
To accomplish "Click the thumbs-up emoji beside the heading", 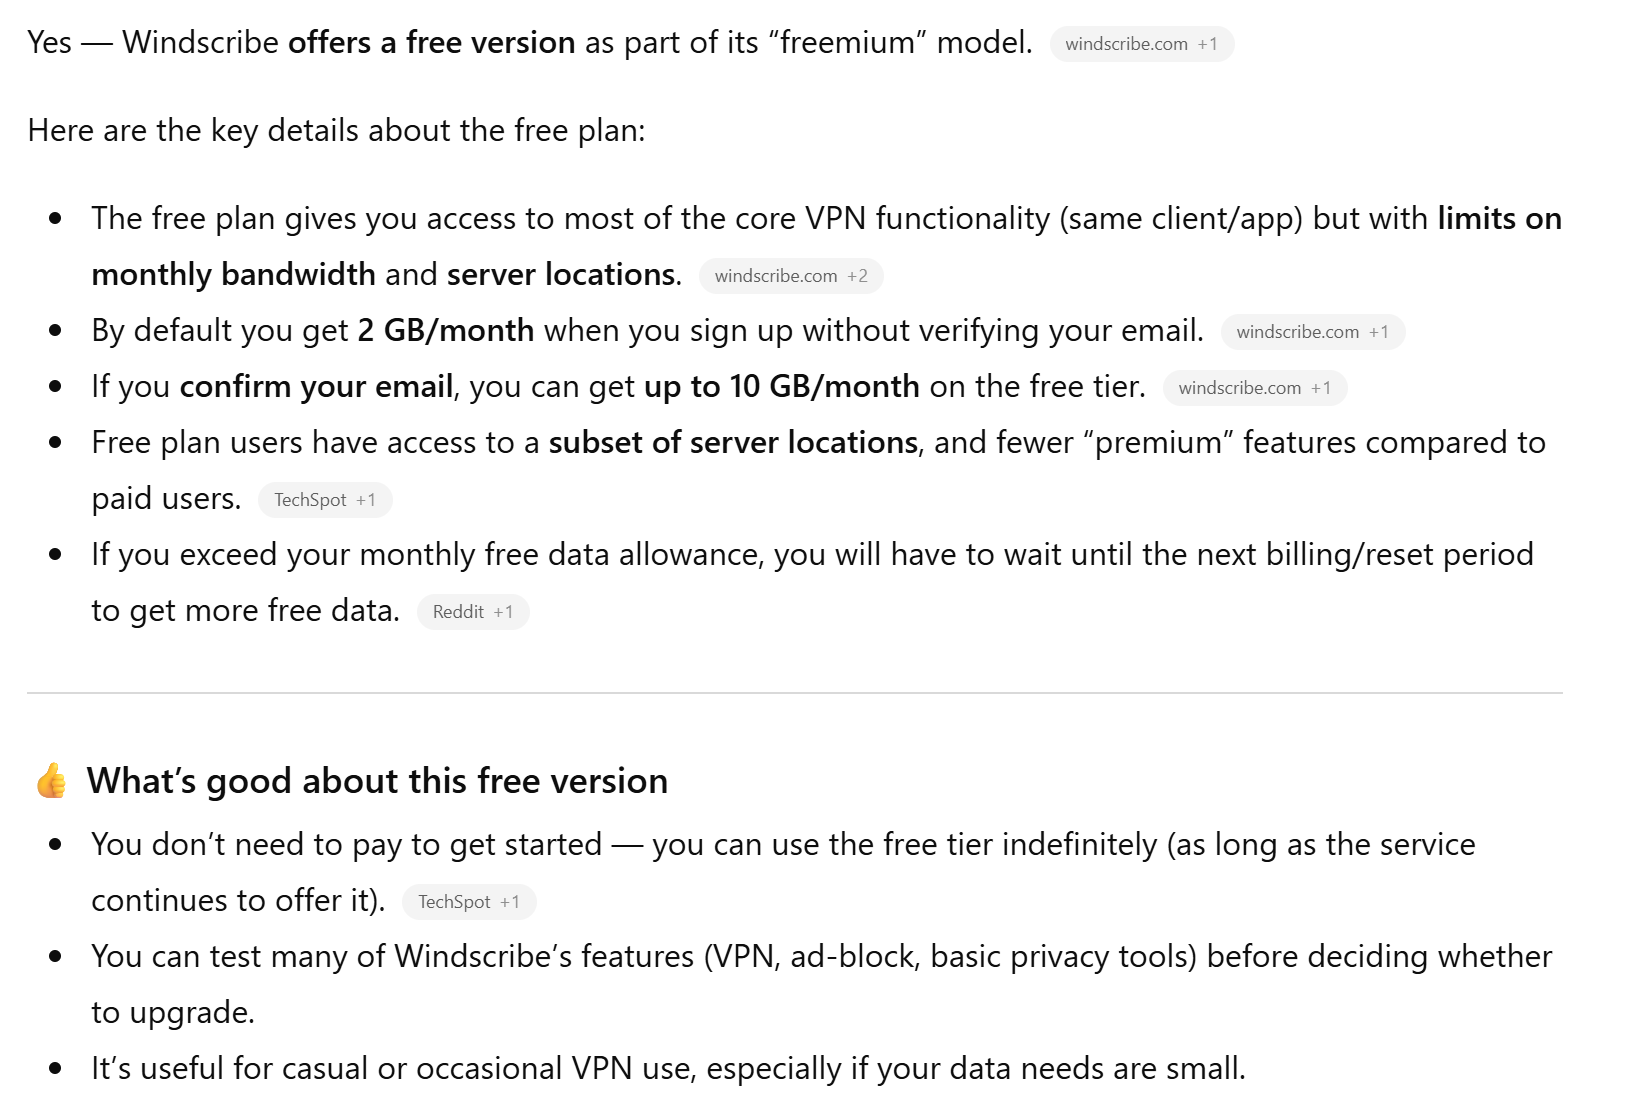I will (x=51, y=781).
